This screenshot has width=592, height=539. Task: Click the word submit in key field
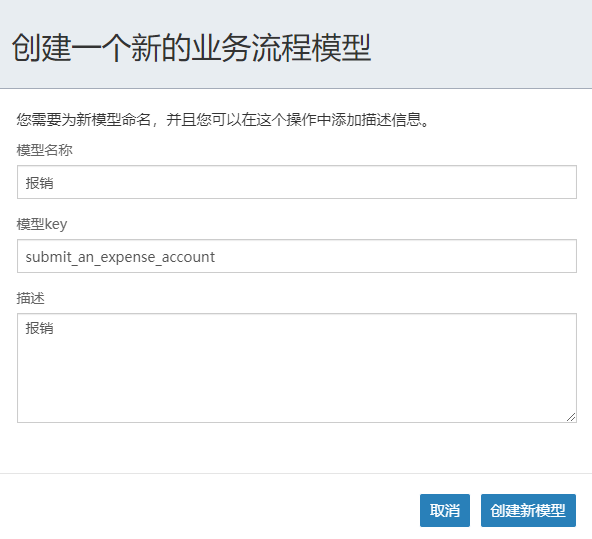[x=49, y=257]
